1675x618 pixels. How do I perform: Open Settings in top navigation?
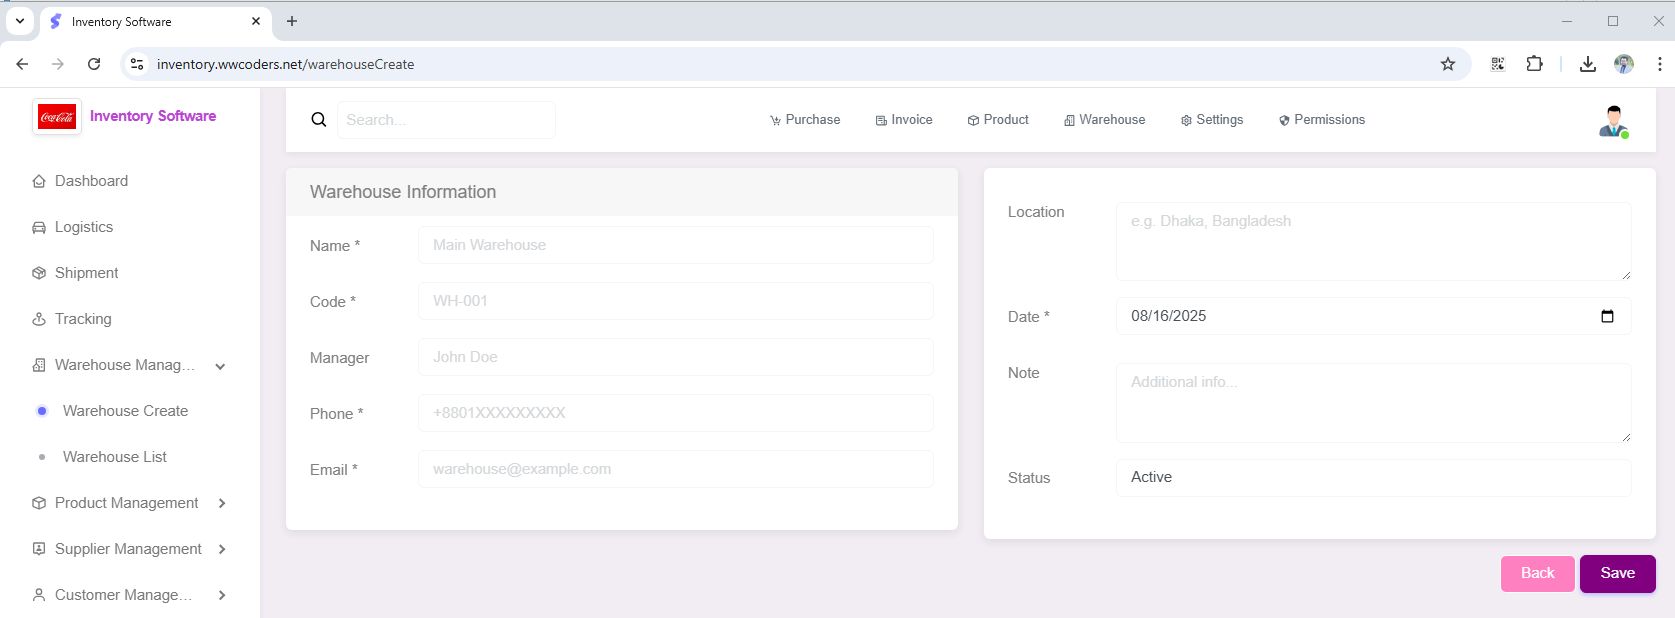(x=1212, y=120)
